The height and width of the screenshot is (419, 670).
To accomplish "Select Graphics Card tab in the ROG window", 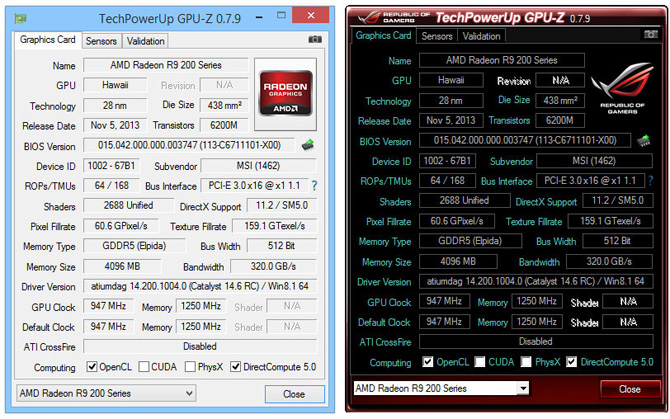I will (x=383, y=35).
